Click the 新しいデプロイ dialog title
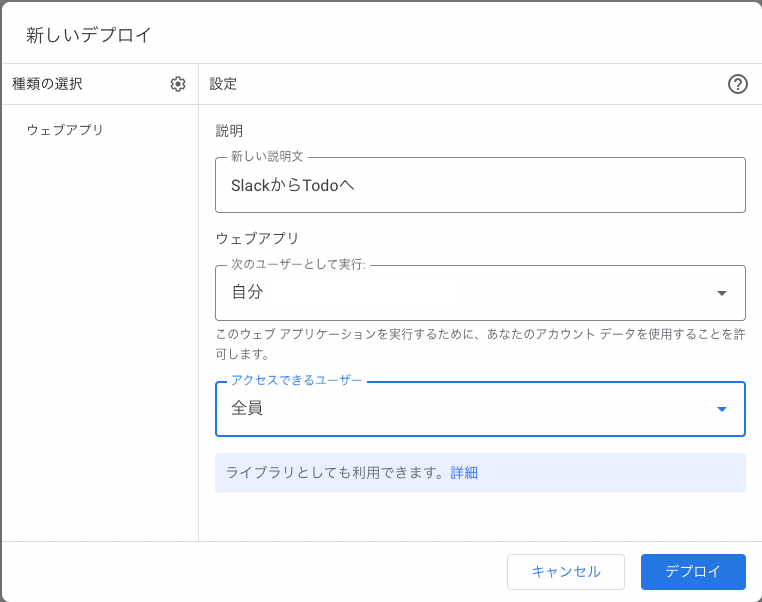This screenshot has width=762, height=602. point(89,35)
